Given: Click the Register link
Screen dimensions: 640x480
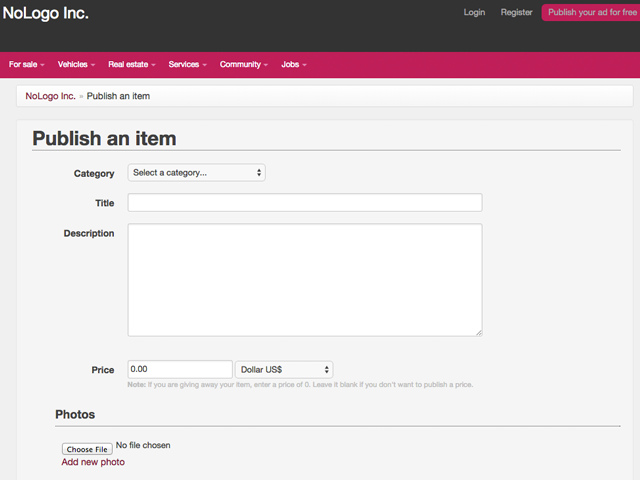Looking at the screenshot, I should [x=516, y=12].
